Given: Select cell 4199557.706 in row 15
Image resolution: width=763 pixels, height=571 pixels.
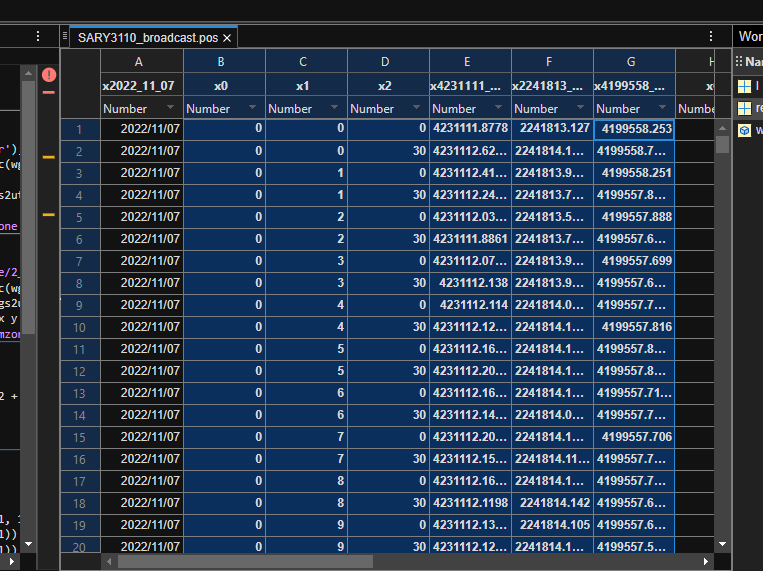Looking at the screenshot, I should click(634, 437).
